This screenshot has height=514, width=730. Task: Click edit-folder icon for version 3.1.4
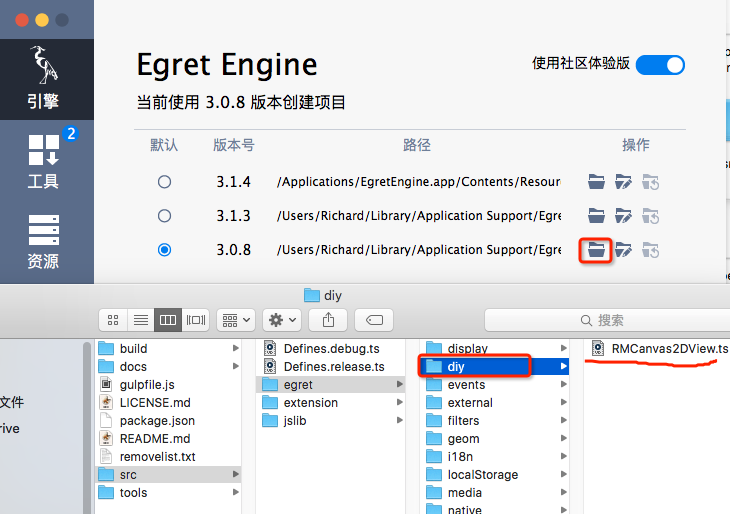tap(623, 182)
